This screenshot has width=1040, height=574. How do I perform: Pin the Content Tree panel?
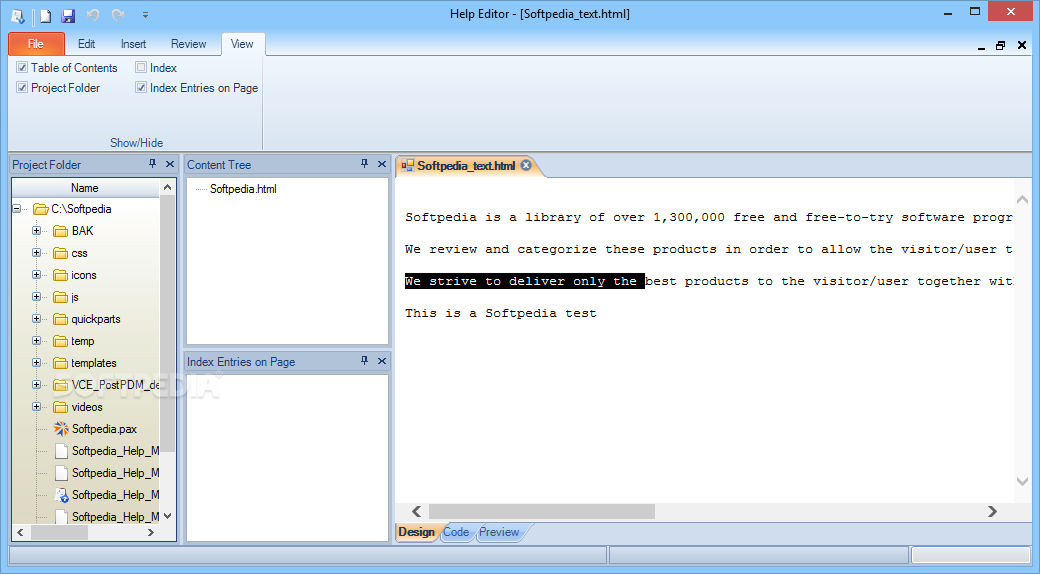click(x=364, y=164)
